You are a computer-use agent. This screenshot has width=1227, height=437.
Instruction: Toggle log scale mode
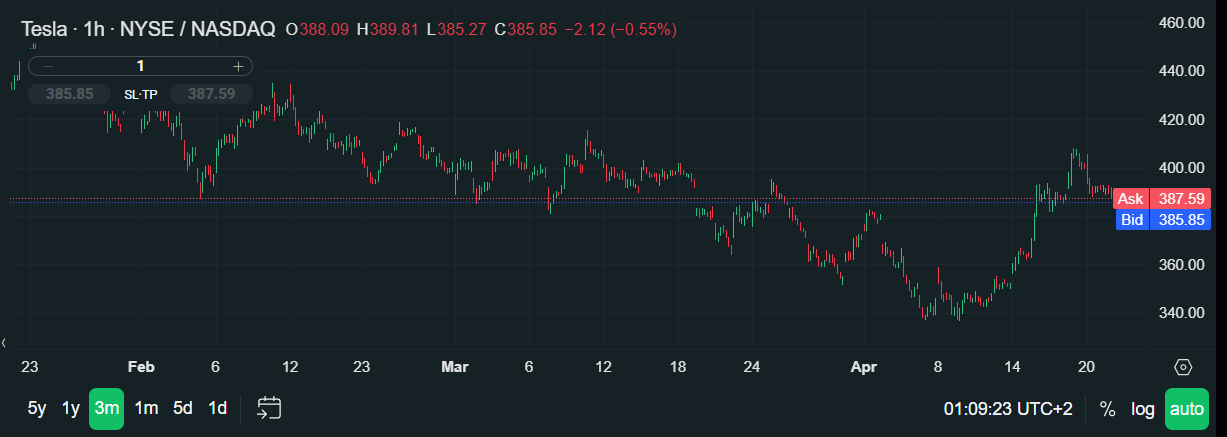(x=1142, y=409)
